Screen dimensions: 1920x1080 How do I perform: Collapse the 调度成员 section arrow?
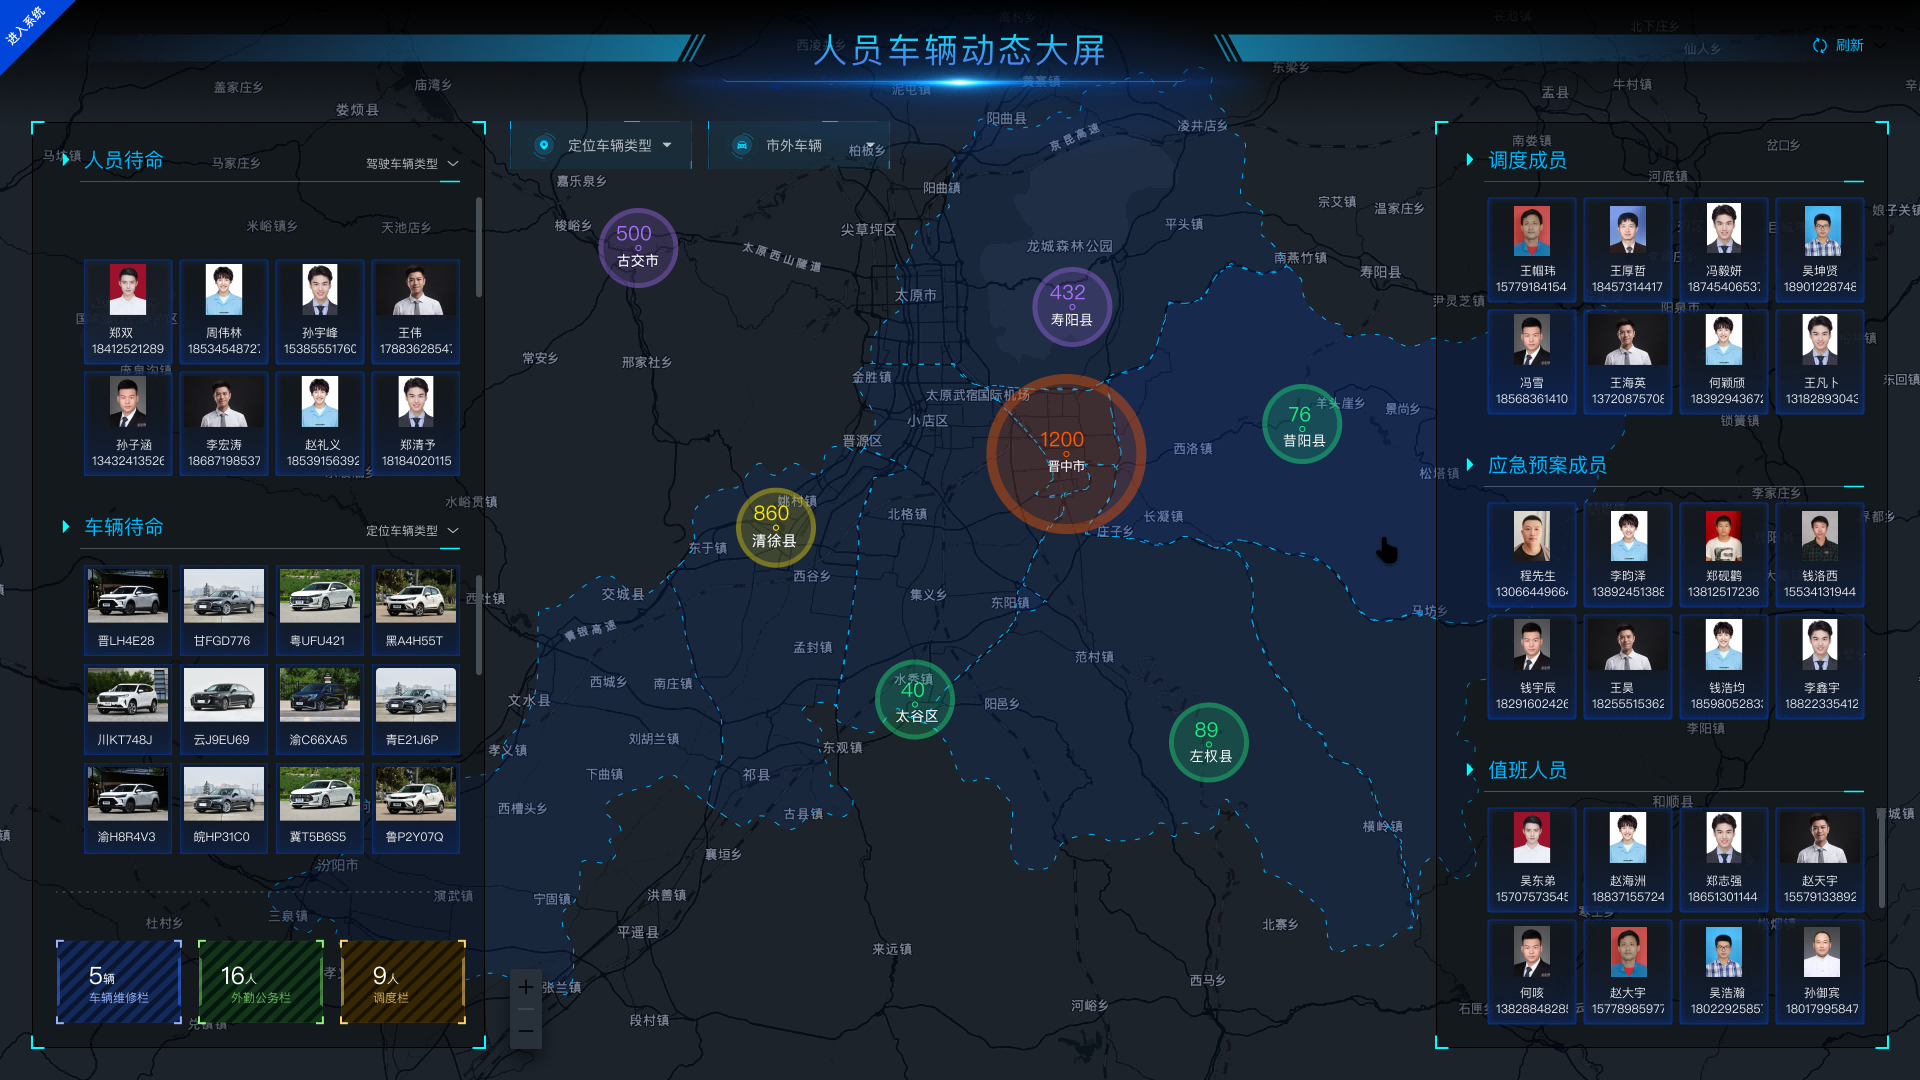tap(1469, 160)
